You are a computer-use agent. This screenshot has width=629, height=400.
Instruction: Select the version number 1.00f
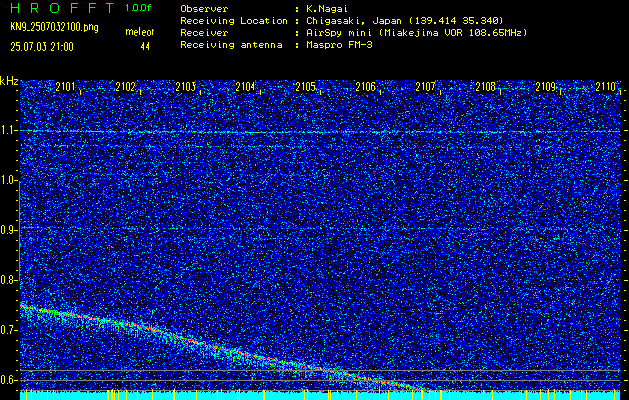click(138, 8)
